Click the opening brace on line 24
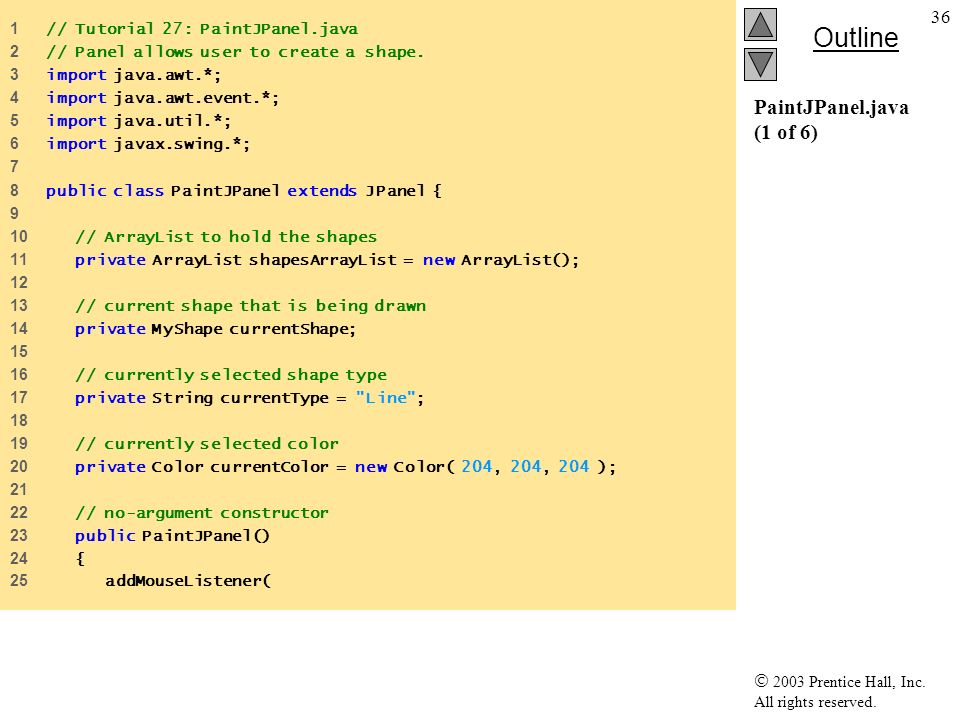This screenshot has height=720, width=960. 80,558
